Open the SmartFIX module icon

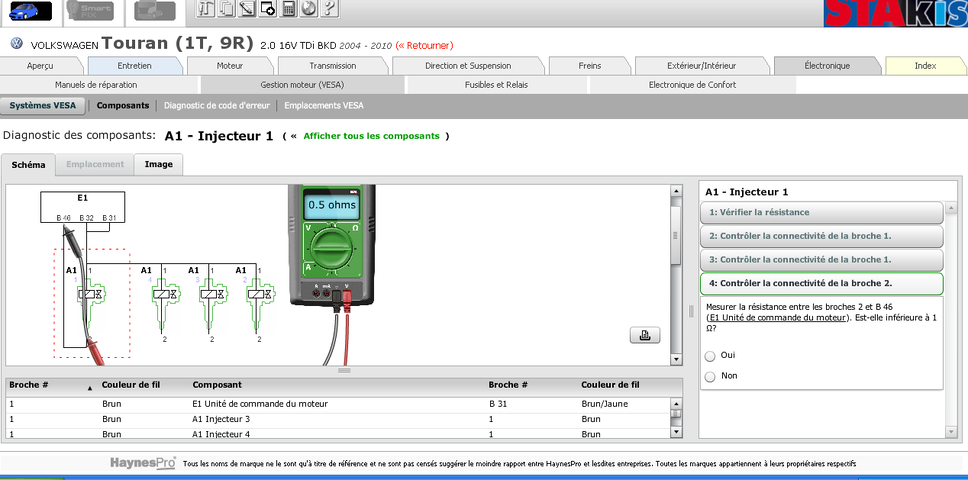coord(91,12)
